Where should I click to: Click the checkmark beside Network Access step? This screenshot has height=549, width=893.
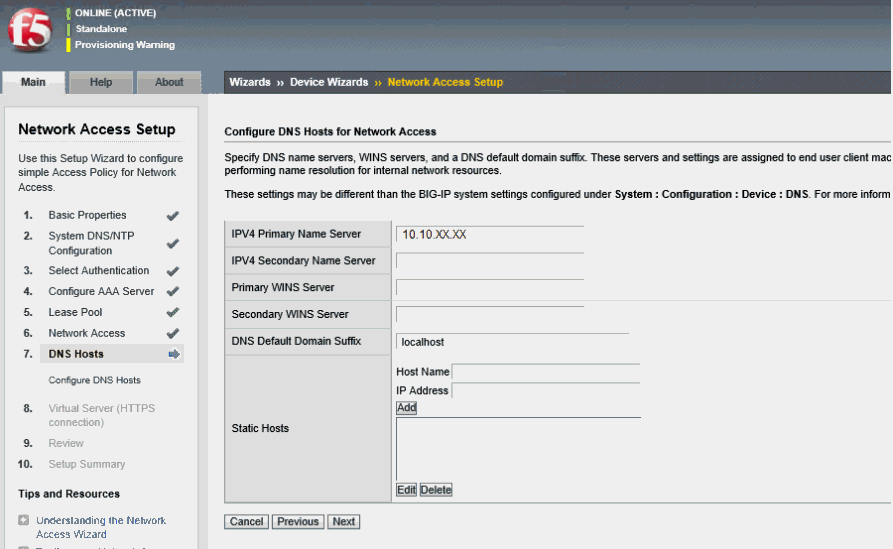point(172,334)
